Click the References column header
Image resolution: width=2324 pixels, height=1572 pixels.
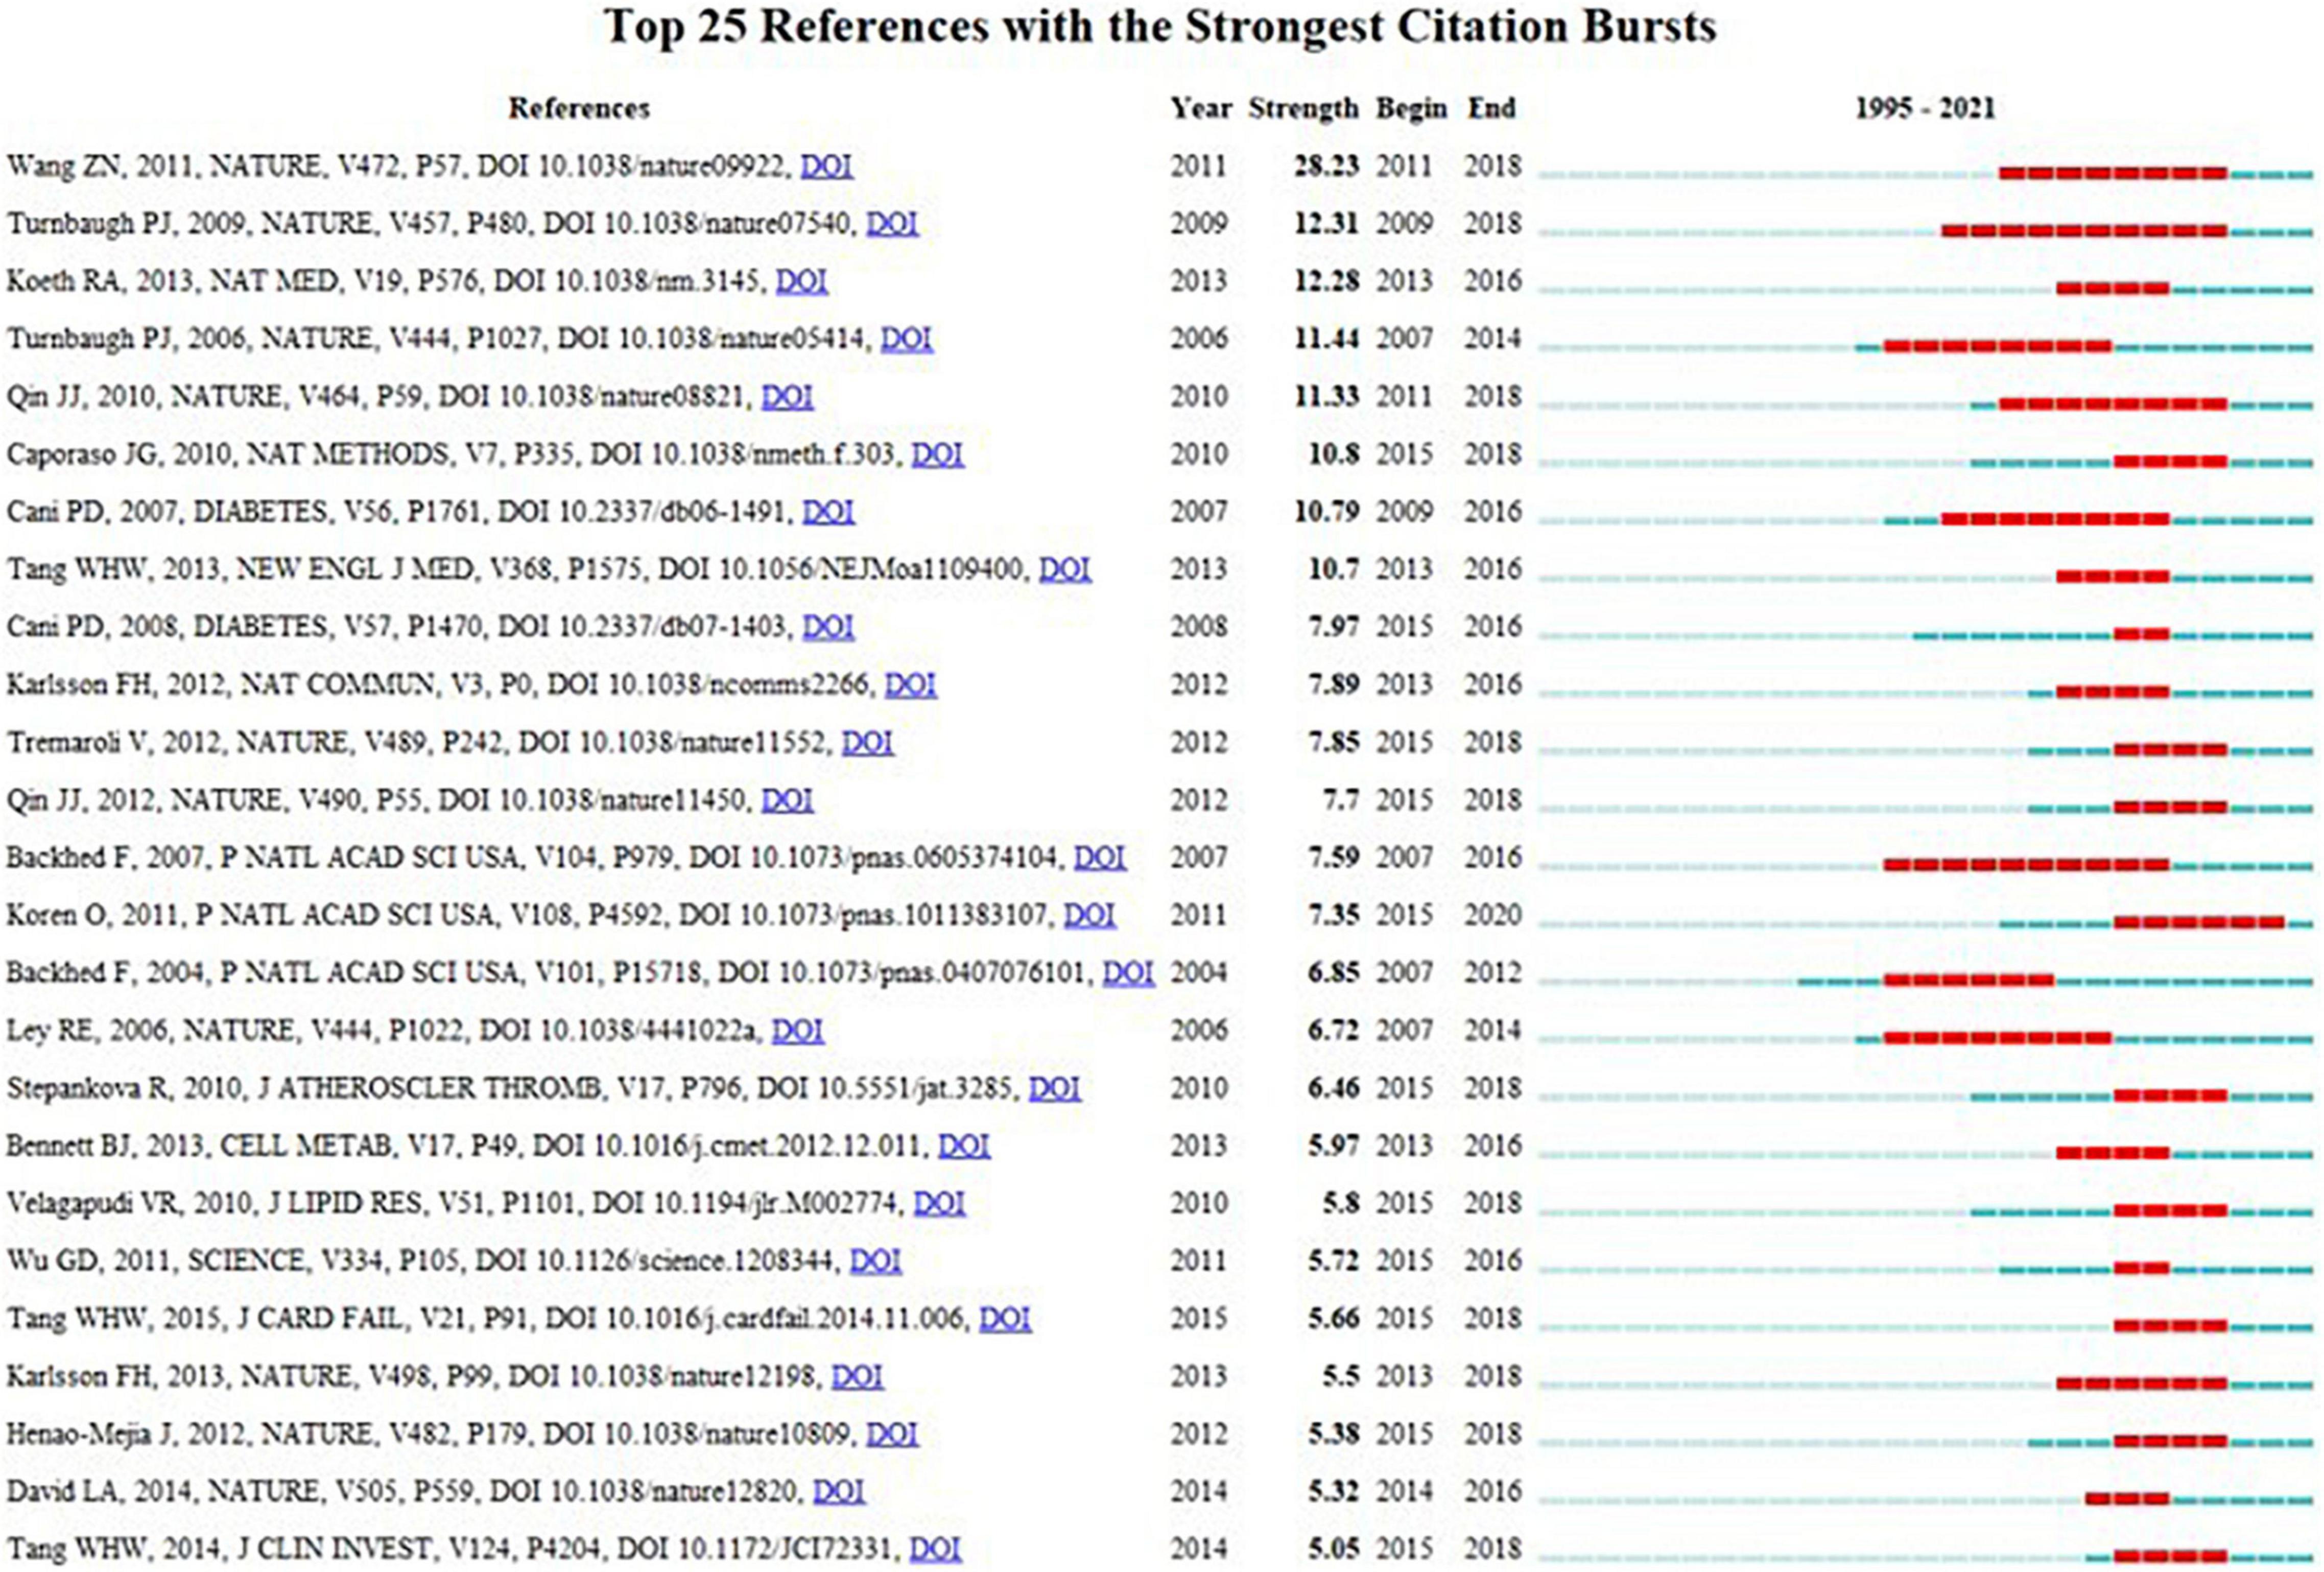click(x=579, y=108)
